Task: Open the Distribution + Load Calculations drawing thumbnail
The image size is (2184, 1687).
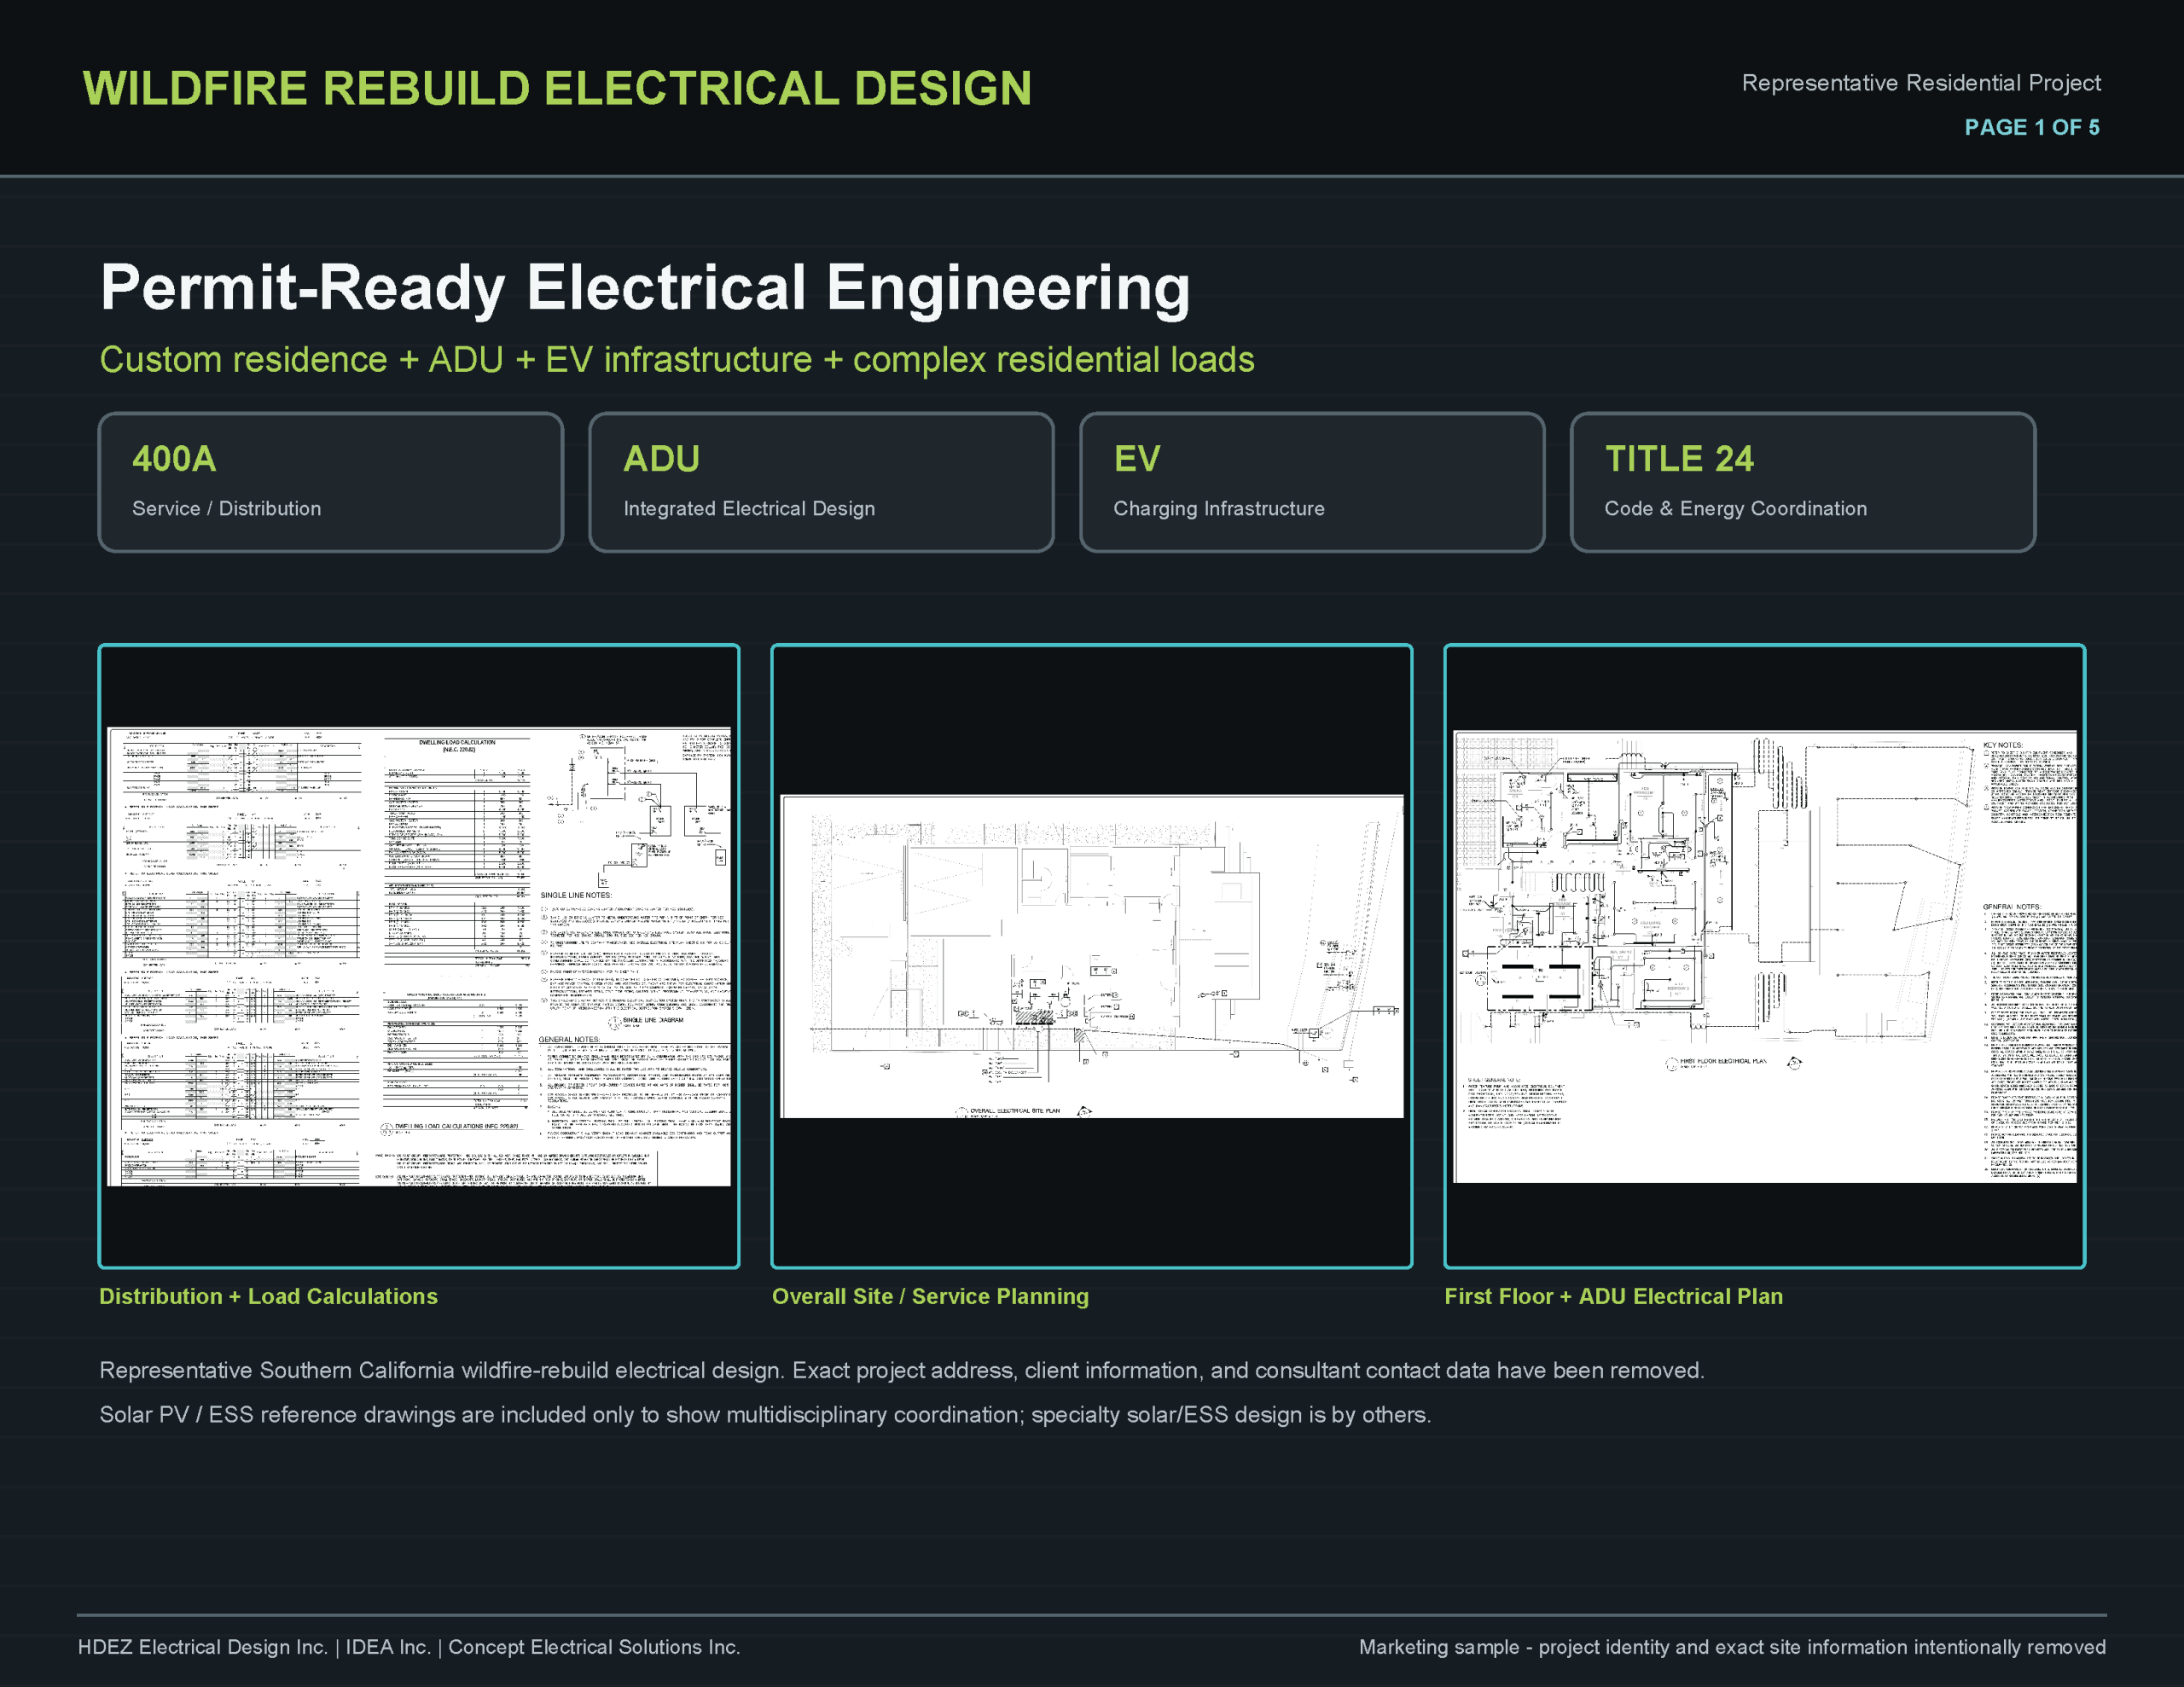Action: click(x=419, y=956)
